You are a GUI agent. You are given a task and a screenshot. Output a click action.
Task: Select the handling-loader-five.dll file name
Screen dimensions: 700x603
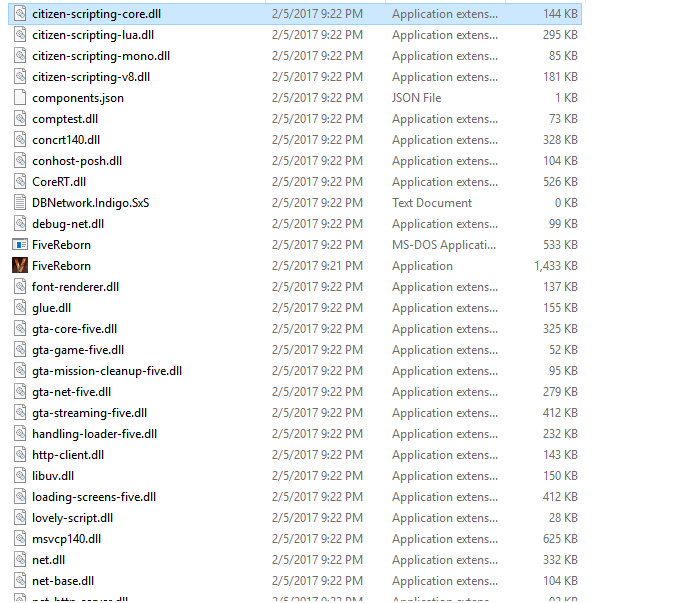click(95, 434)
